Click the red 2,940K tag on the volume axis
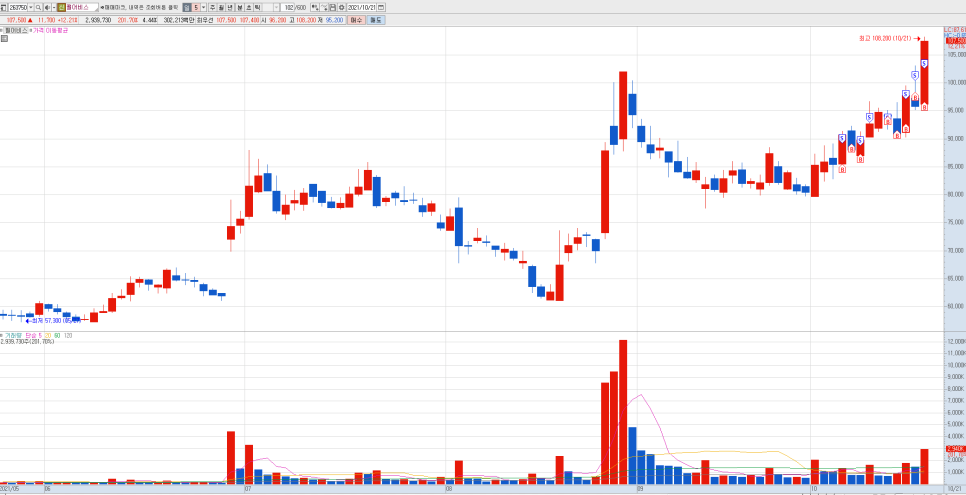The image size is (966, 495). point(954,448)
